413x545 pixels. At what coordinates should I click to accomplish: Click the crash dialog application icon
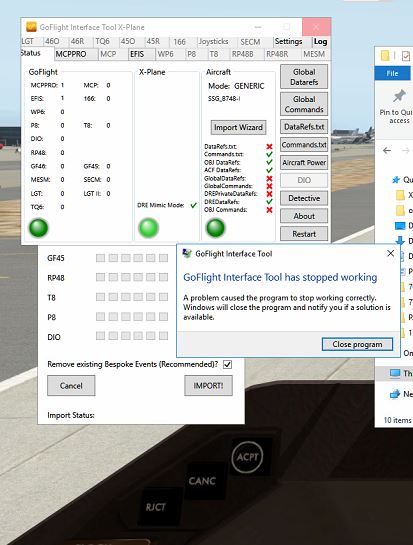(x=187, y=253)
